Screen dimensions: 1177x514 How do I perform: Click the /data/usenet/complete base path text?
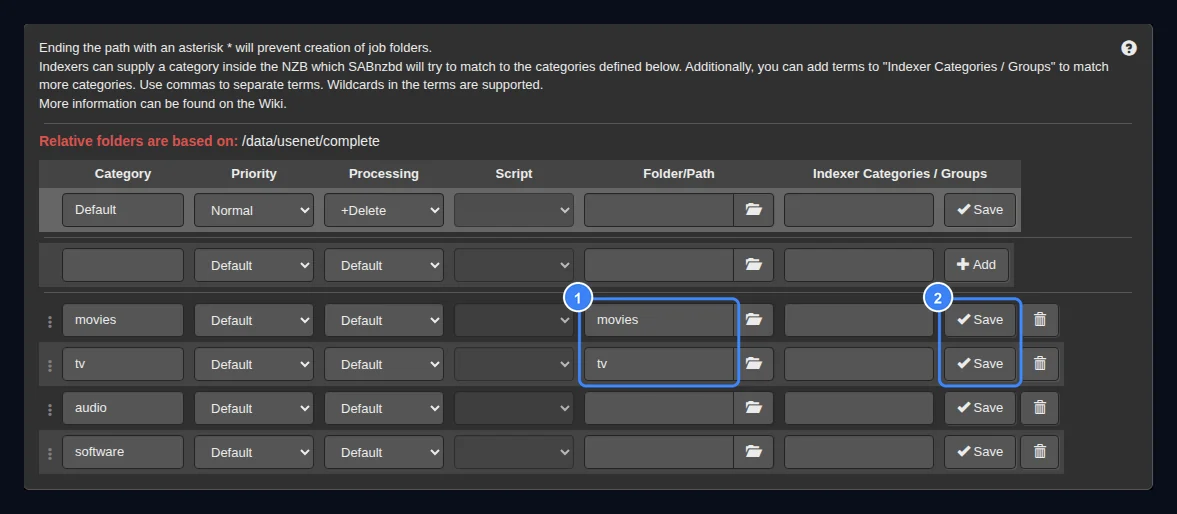311,141
